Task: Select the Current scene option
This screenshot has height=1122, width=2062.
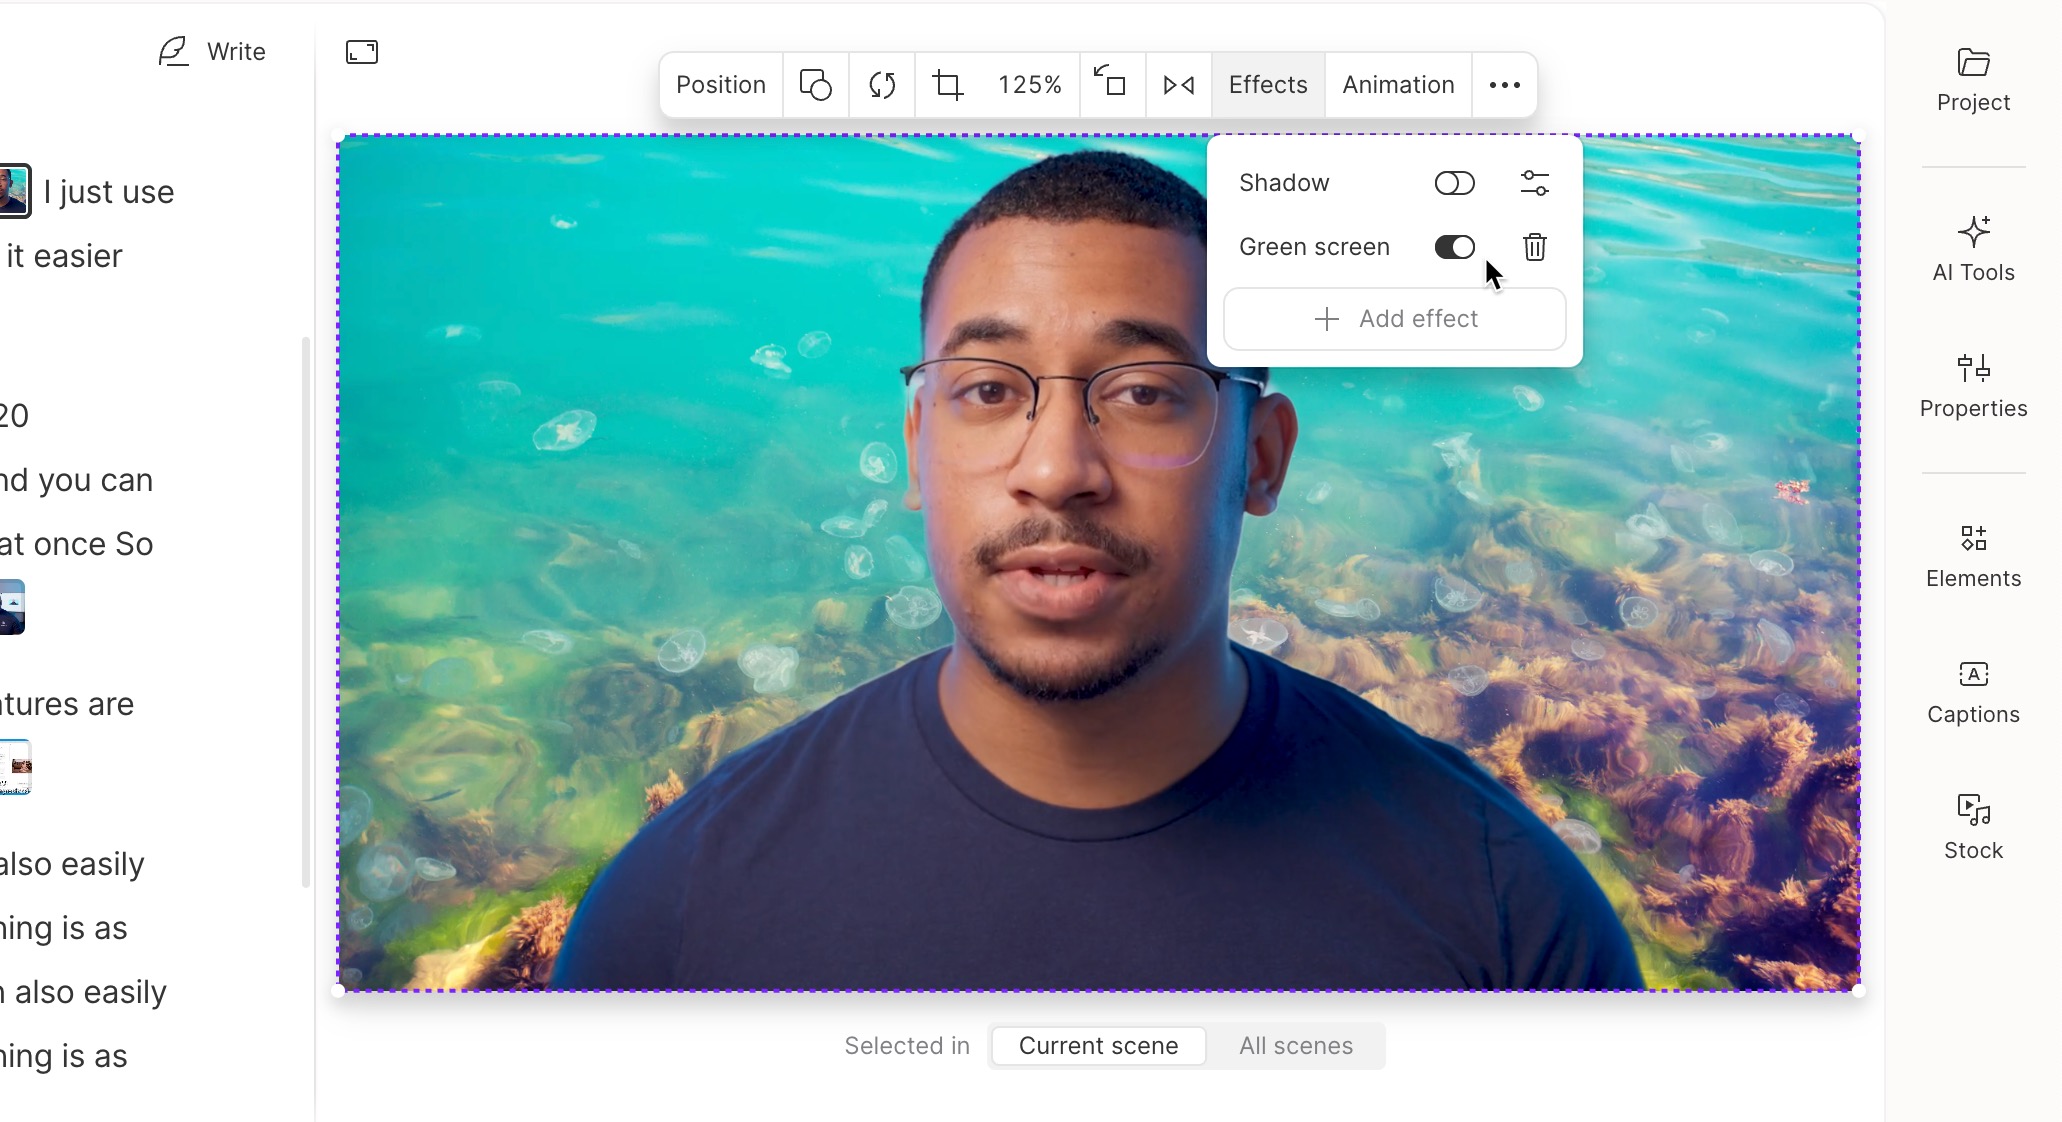Action: (1098, 1046)
